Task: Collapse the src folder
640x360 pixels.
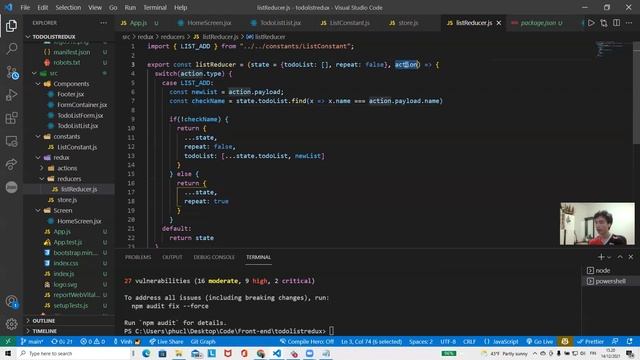Action: pyautogui.click(x=34, y=73)
